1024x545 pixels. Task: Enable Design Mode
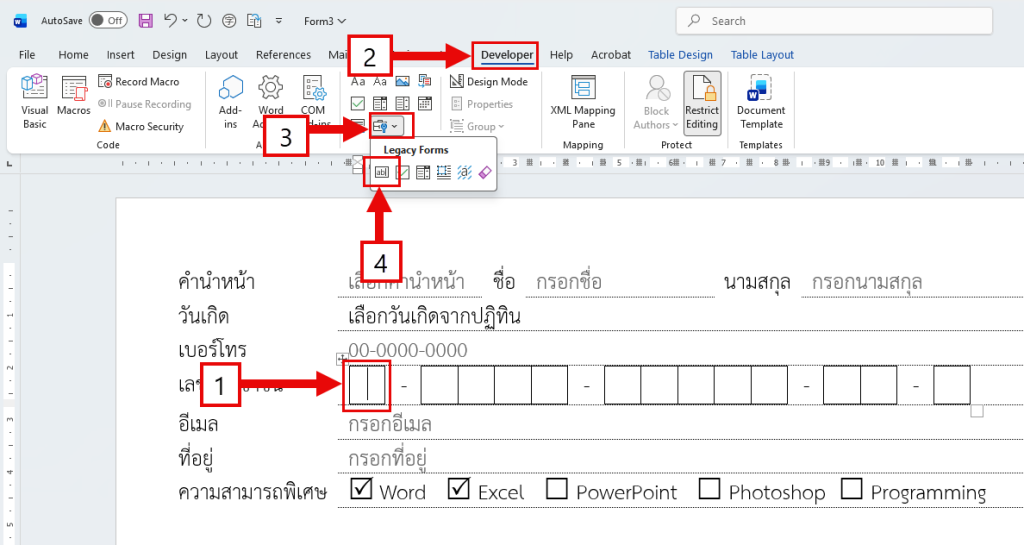pyautogui.click(x=489, y=82)
